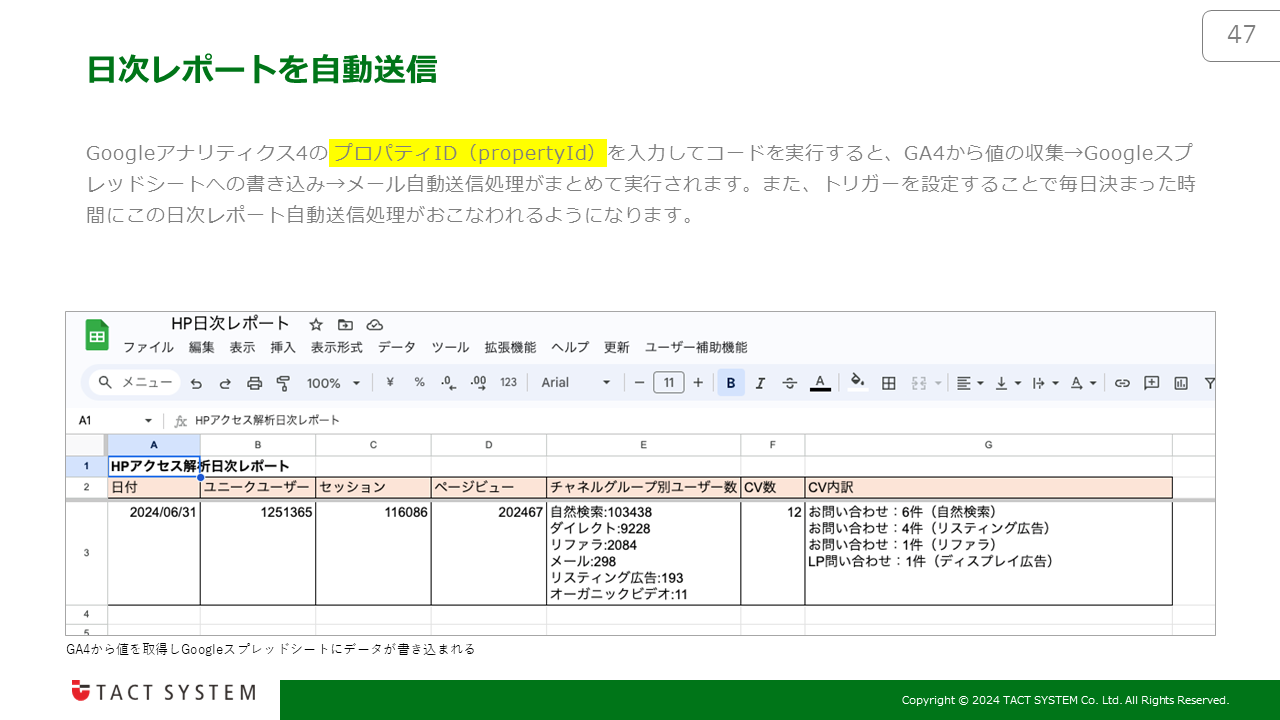
Task: Open the fill color picker
Action: (858, 382)
